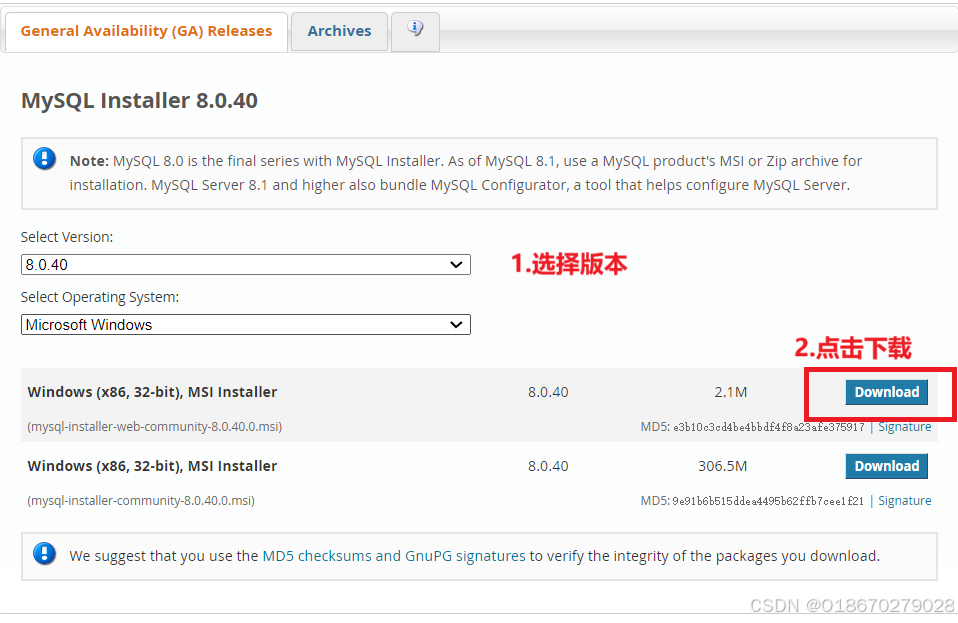This screenshot has height=623, width=958.
Task: Open the Select Operating System dropdown
Action: pos(246,324)
